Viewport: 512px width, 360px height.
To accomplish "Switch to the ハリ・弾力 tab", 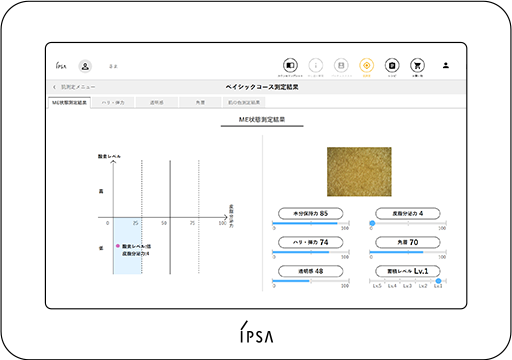I will [x=113, y=102].
